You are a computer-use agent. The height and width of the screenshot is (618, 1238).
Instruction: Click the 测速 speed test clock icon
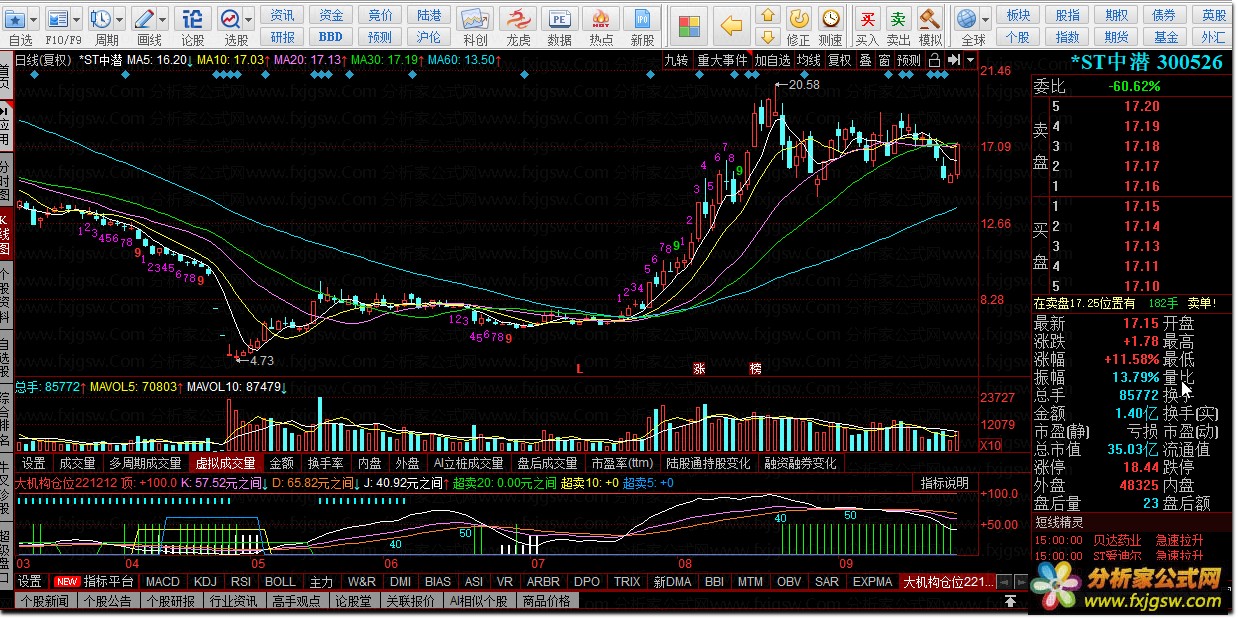[x=831, y=18]
